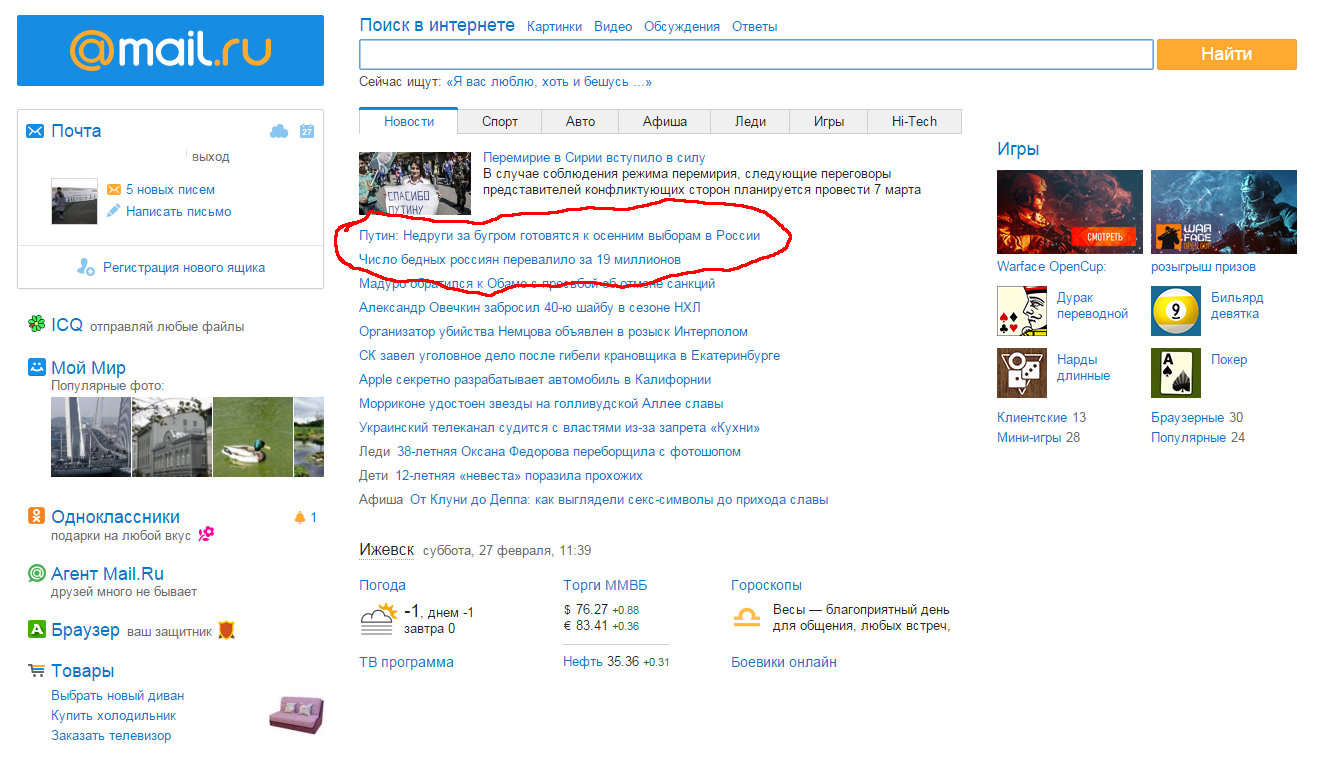Switch to the Hi-Tech tab
Screen dimensions: 1343x779
click(915, 121)
